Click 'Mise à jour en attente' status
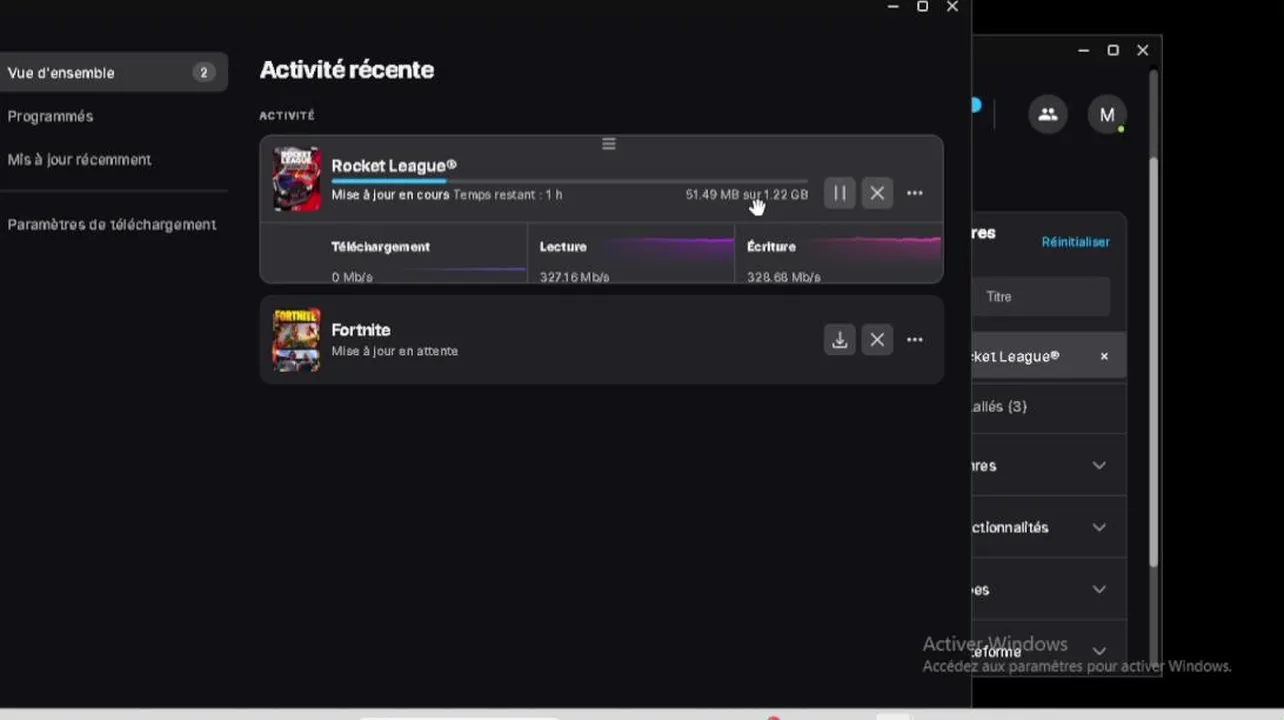Viewport: 1284px width, 720px height. [394, 351]
